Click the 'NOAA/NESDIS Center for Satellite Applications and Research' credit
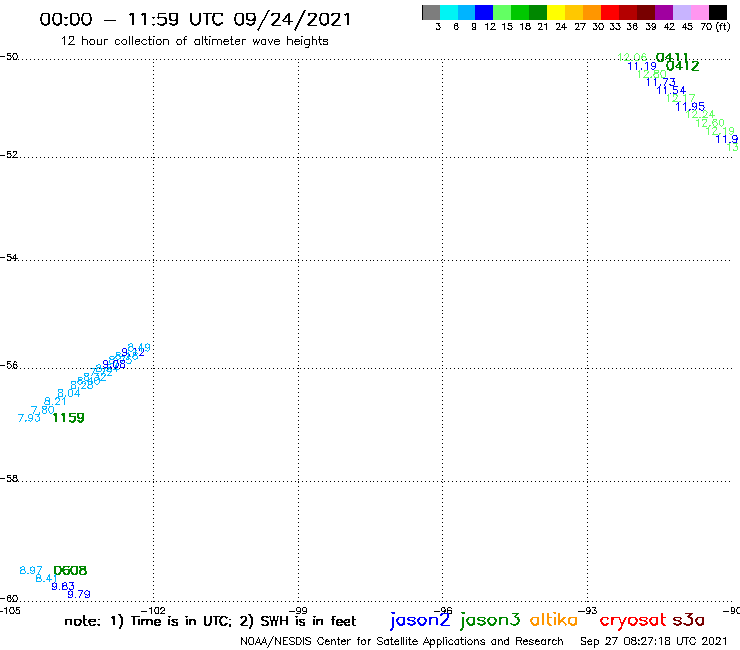This screenshot has height=650, width=740. (402, 642)
